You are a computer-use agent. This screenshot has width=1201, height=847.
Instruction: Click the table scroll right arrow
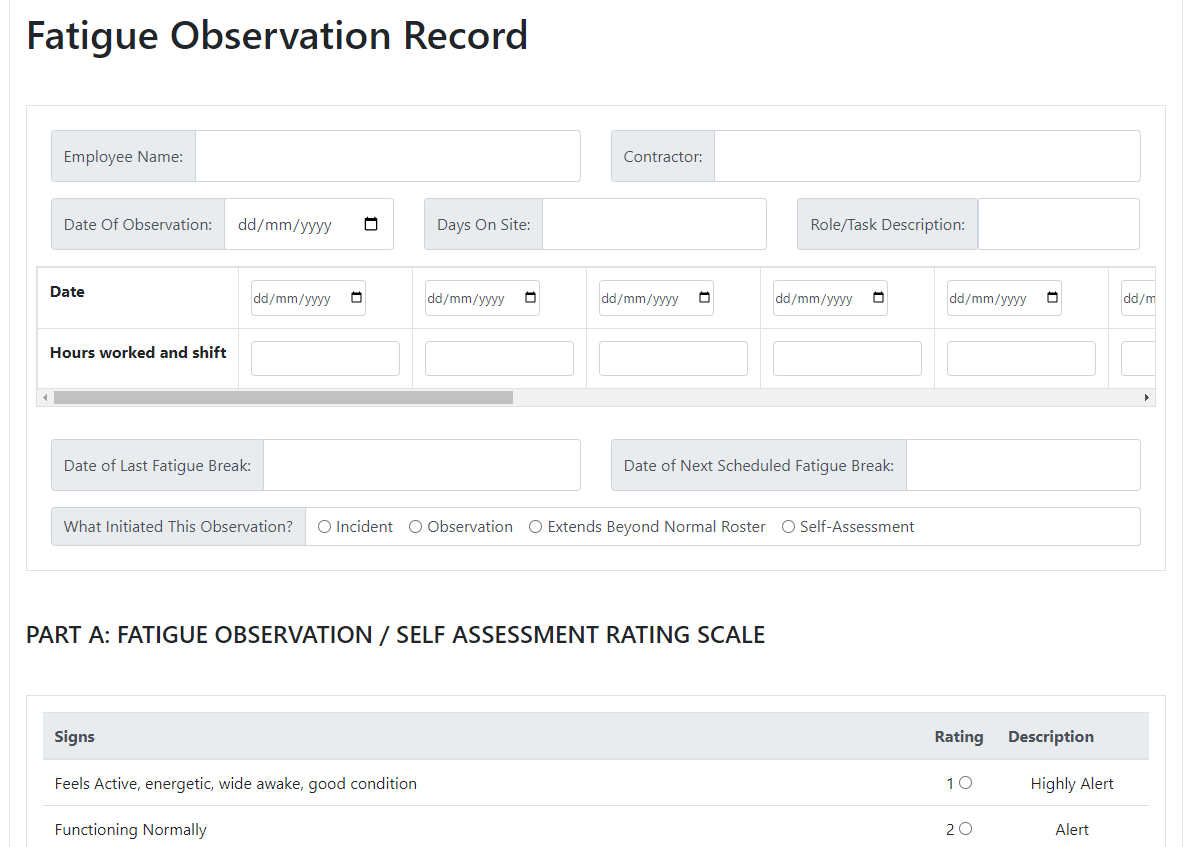(1146, 397)
